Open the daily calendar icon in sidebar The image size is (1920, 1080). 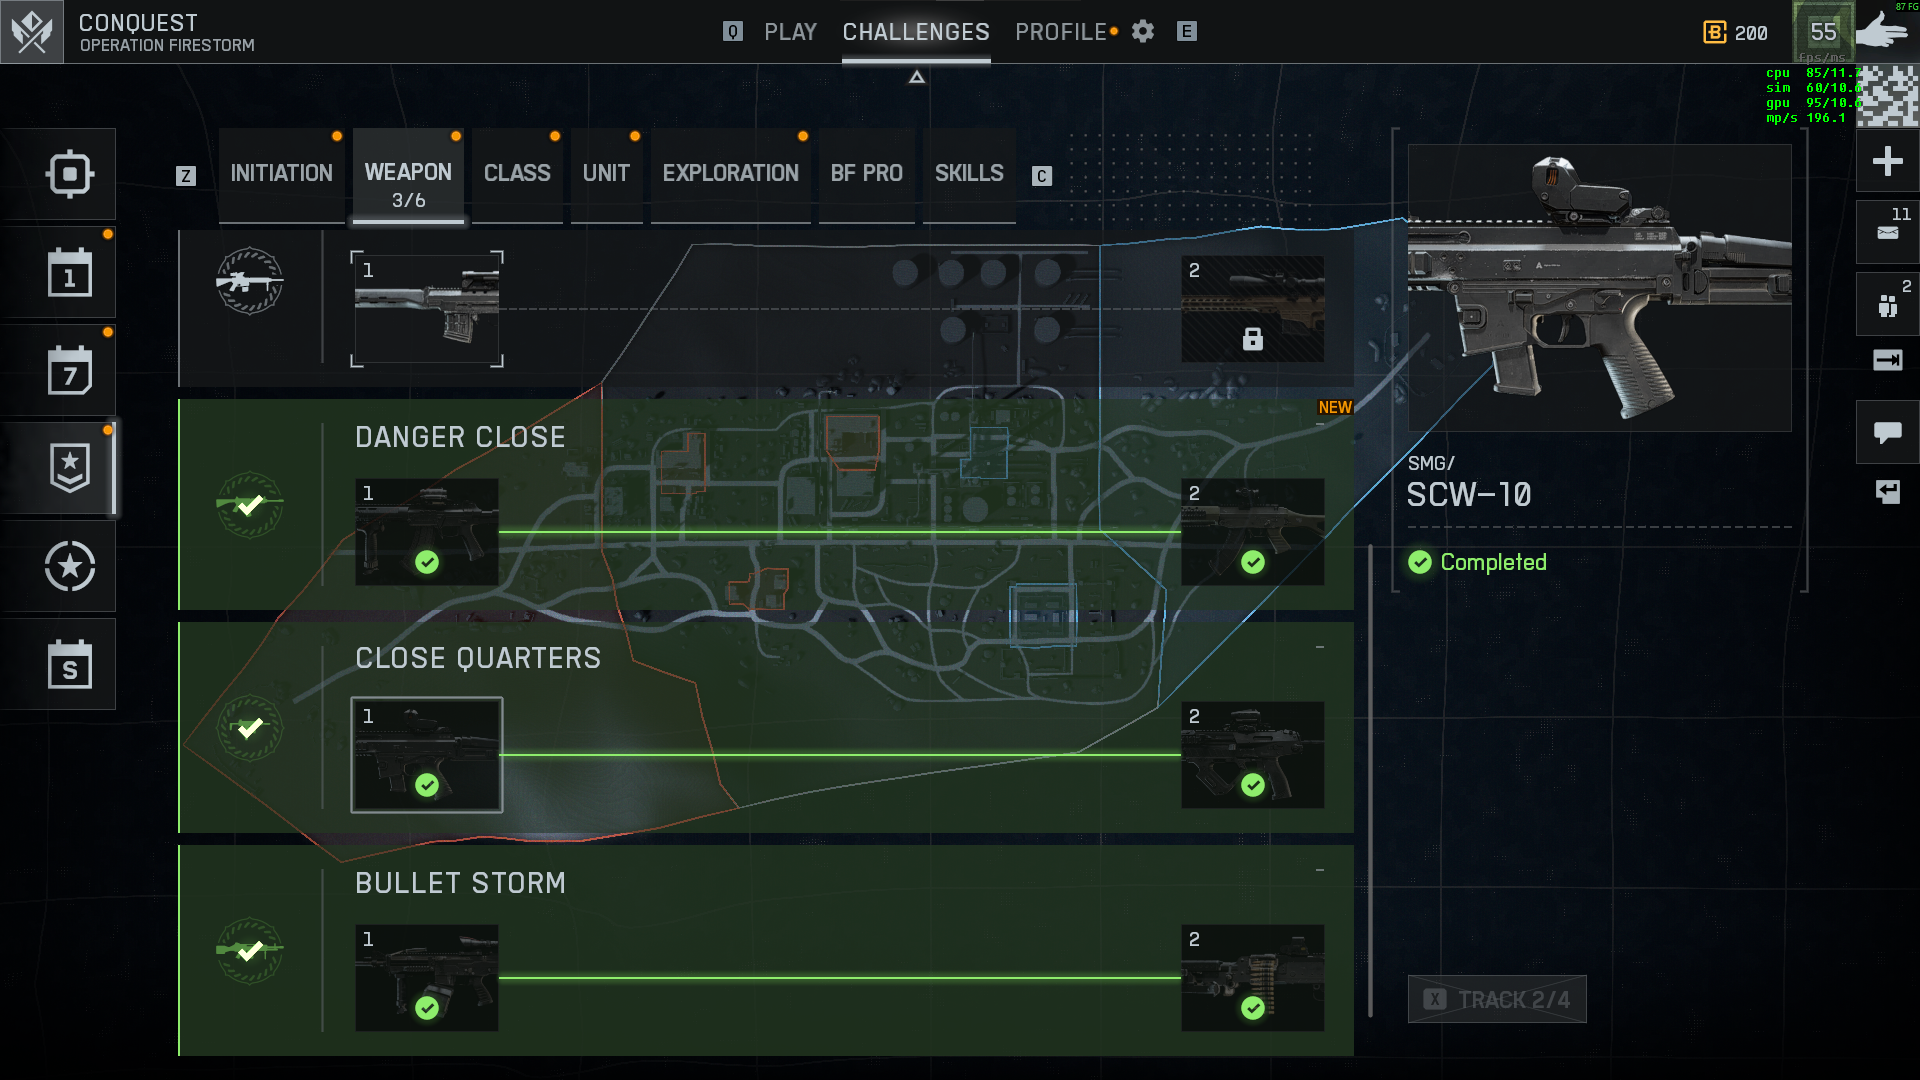coord(69,273)
